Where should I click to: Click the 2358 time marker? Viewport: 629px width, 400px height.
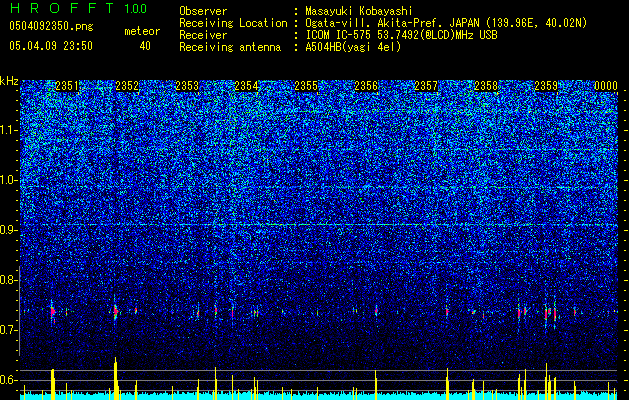(486, 86)
